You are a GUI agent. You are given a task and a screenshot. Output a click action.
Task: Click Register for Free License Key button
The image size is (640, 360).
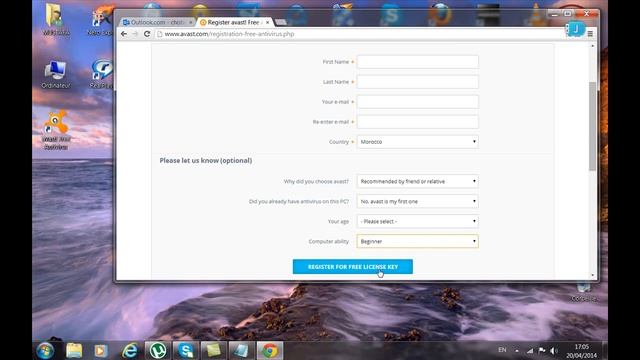coord(353,267)
